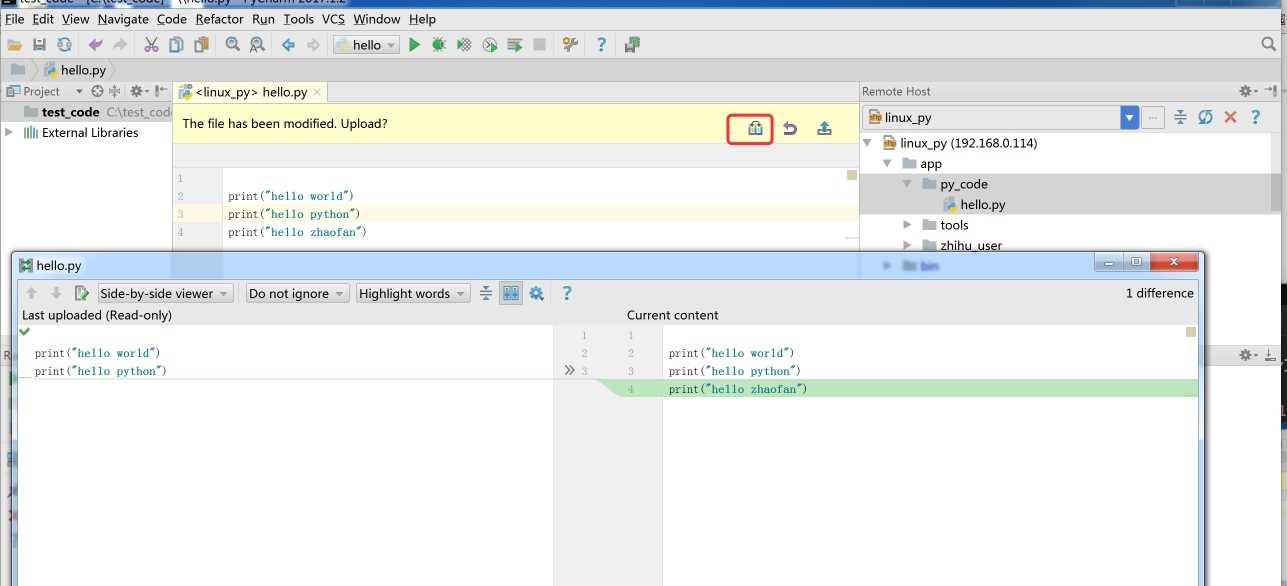Expand the zhihu_user folder

tap(907, 245)
